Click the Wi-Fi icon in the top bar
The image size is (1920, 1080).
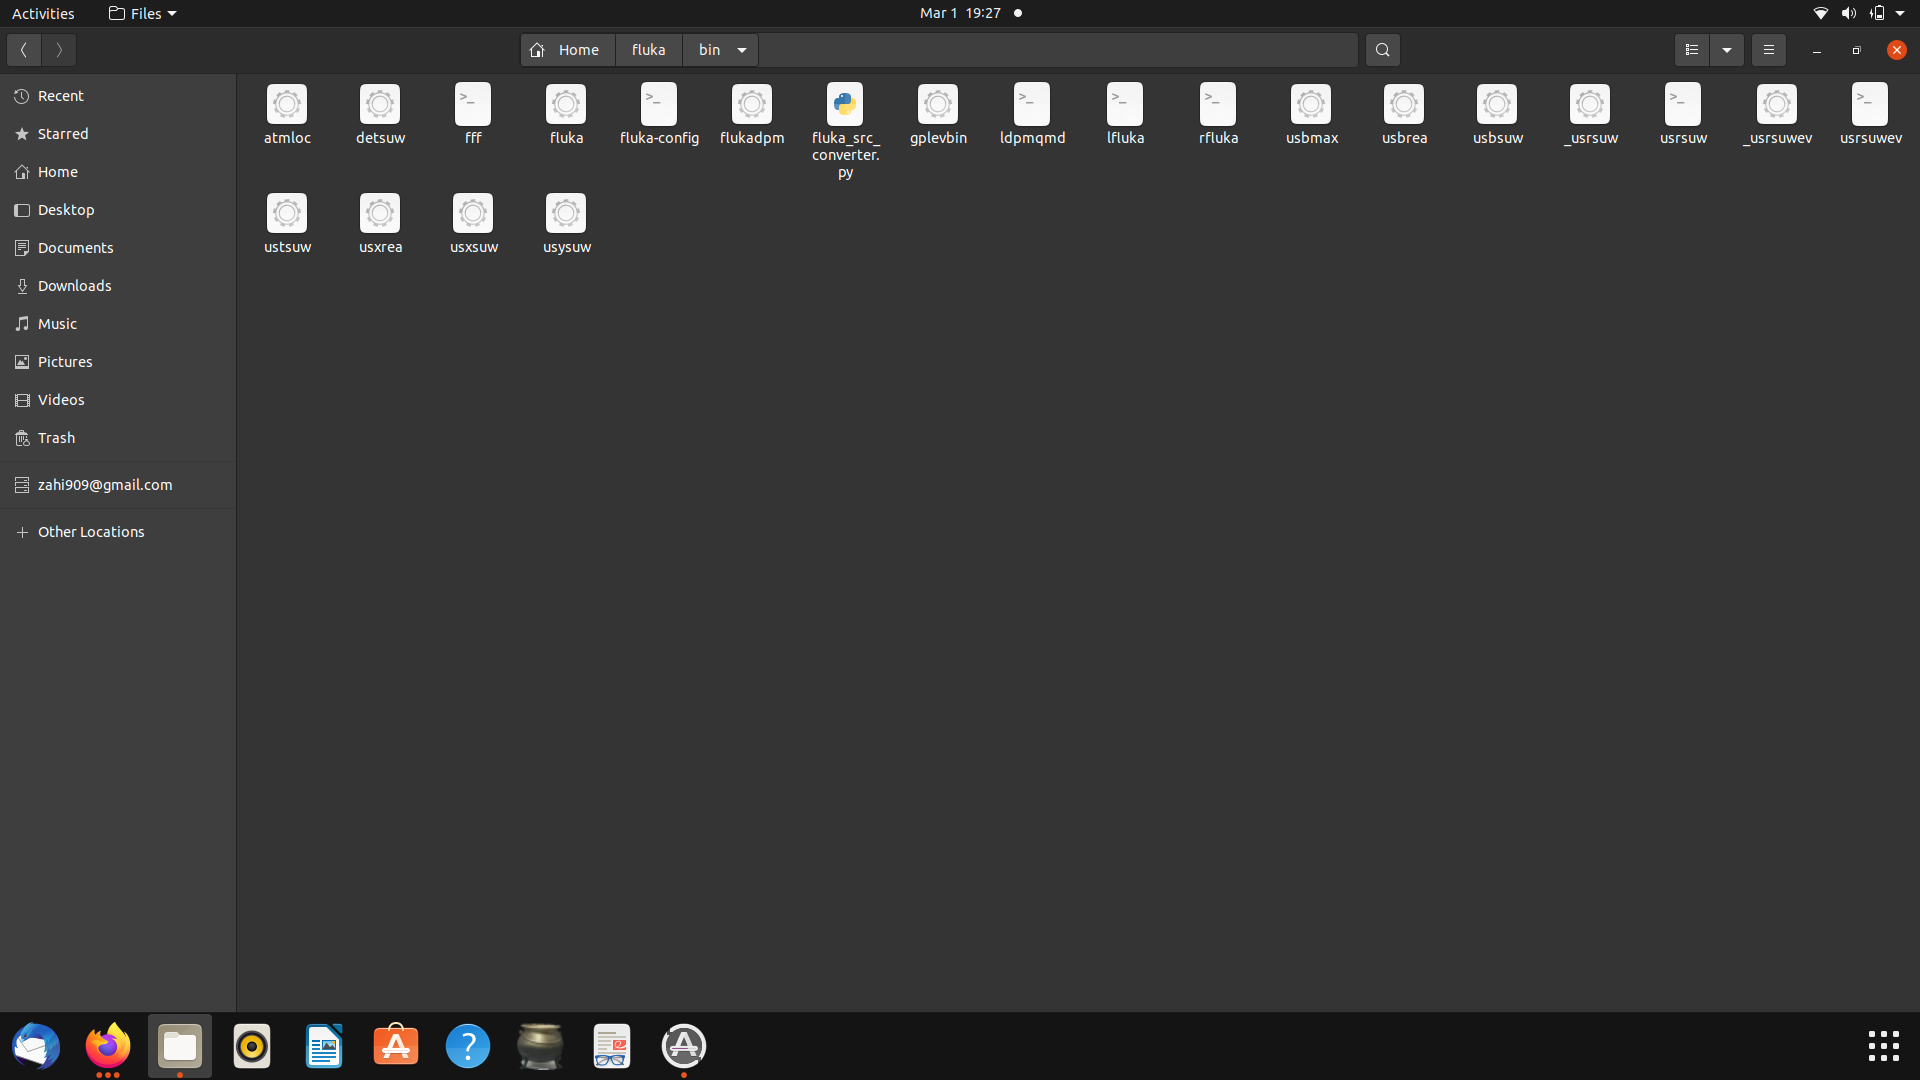point(1820,13)
